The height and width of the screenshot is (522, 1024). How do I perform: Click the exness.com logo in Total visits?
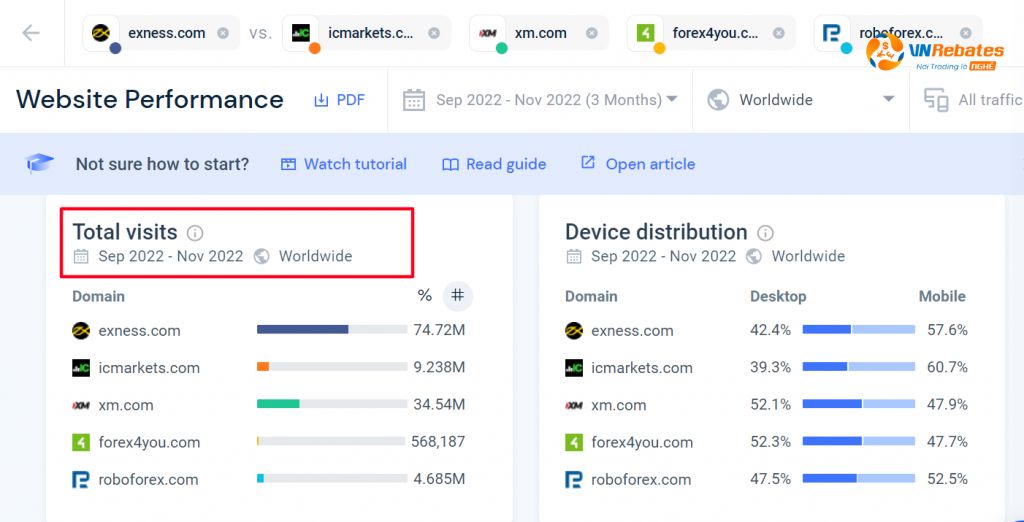(x=81, y=331)
